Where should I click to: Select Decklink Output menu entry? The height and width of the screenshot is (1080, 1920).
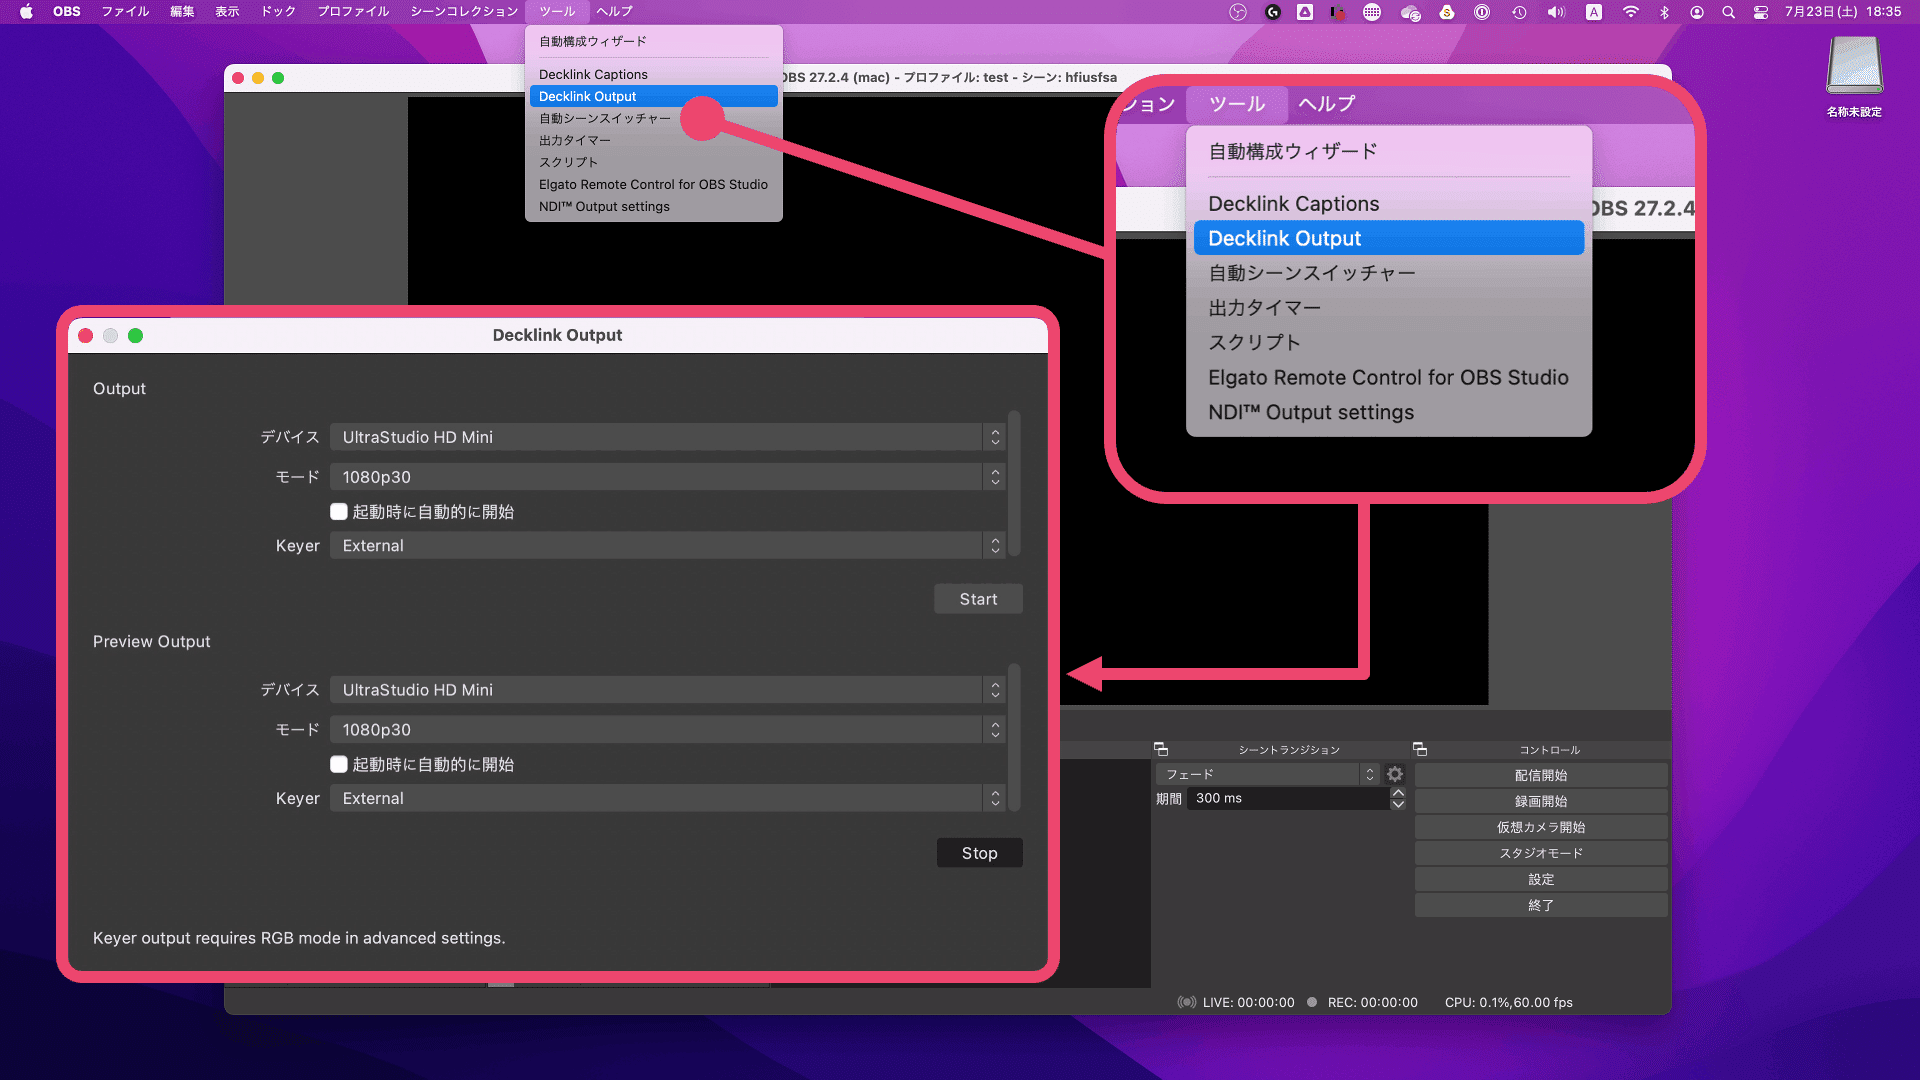click(653, 96)
